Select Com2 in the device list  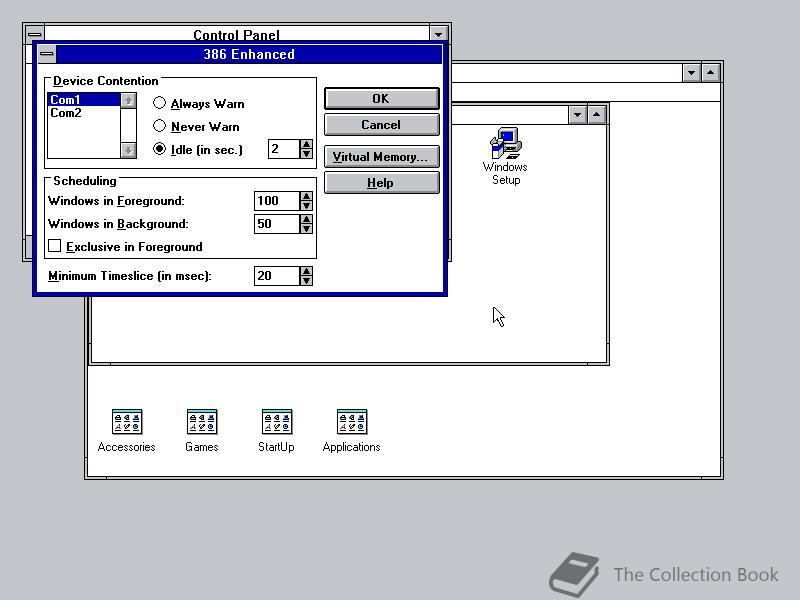84,113
